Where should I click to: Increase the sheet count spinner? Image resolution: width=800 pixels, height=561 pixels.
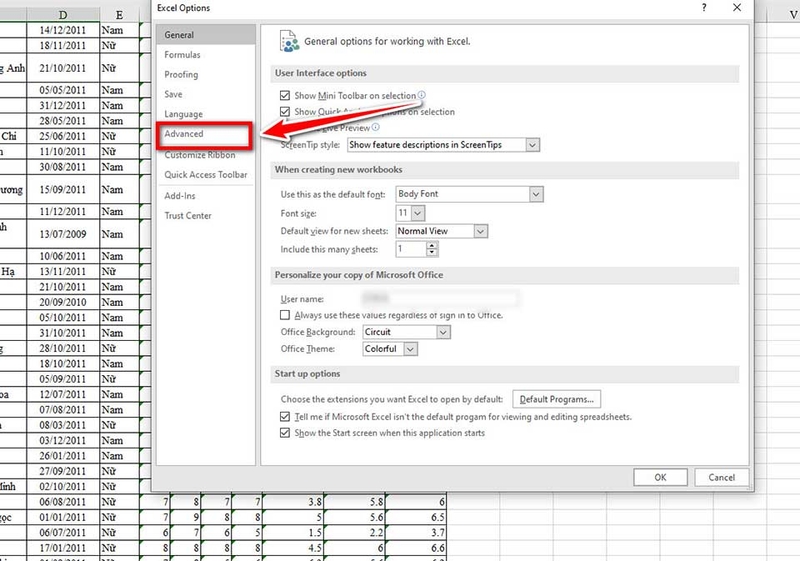click(x=432, y=246)
